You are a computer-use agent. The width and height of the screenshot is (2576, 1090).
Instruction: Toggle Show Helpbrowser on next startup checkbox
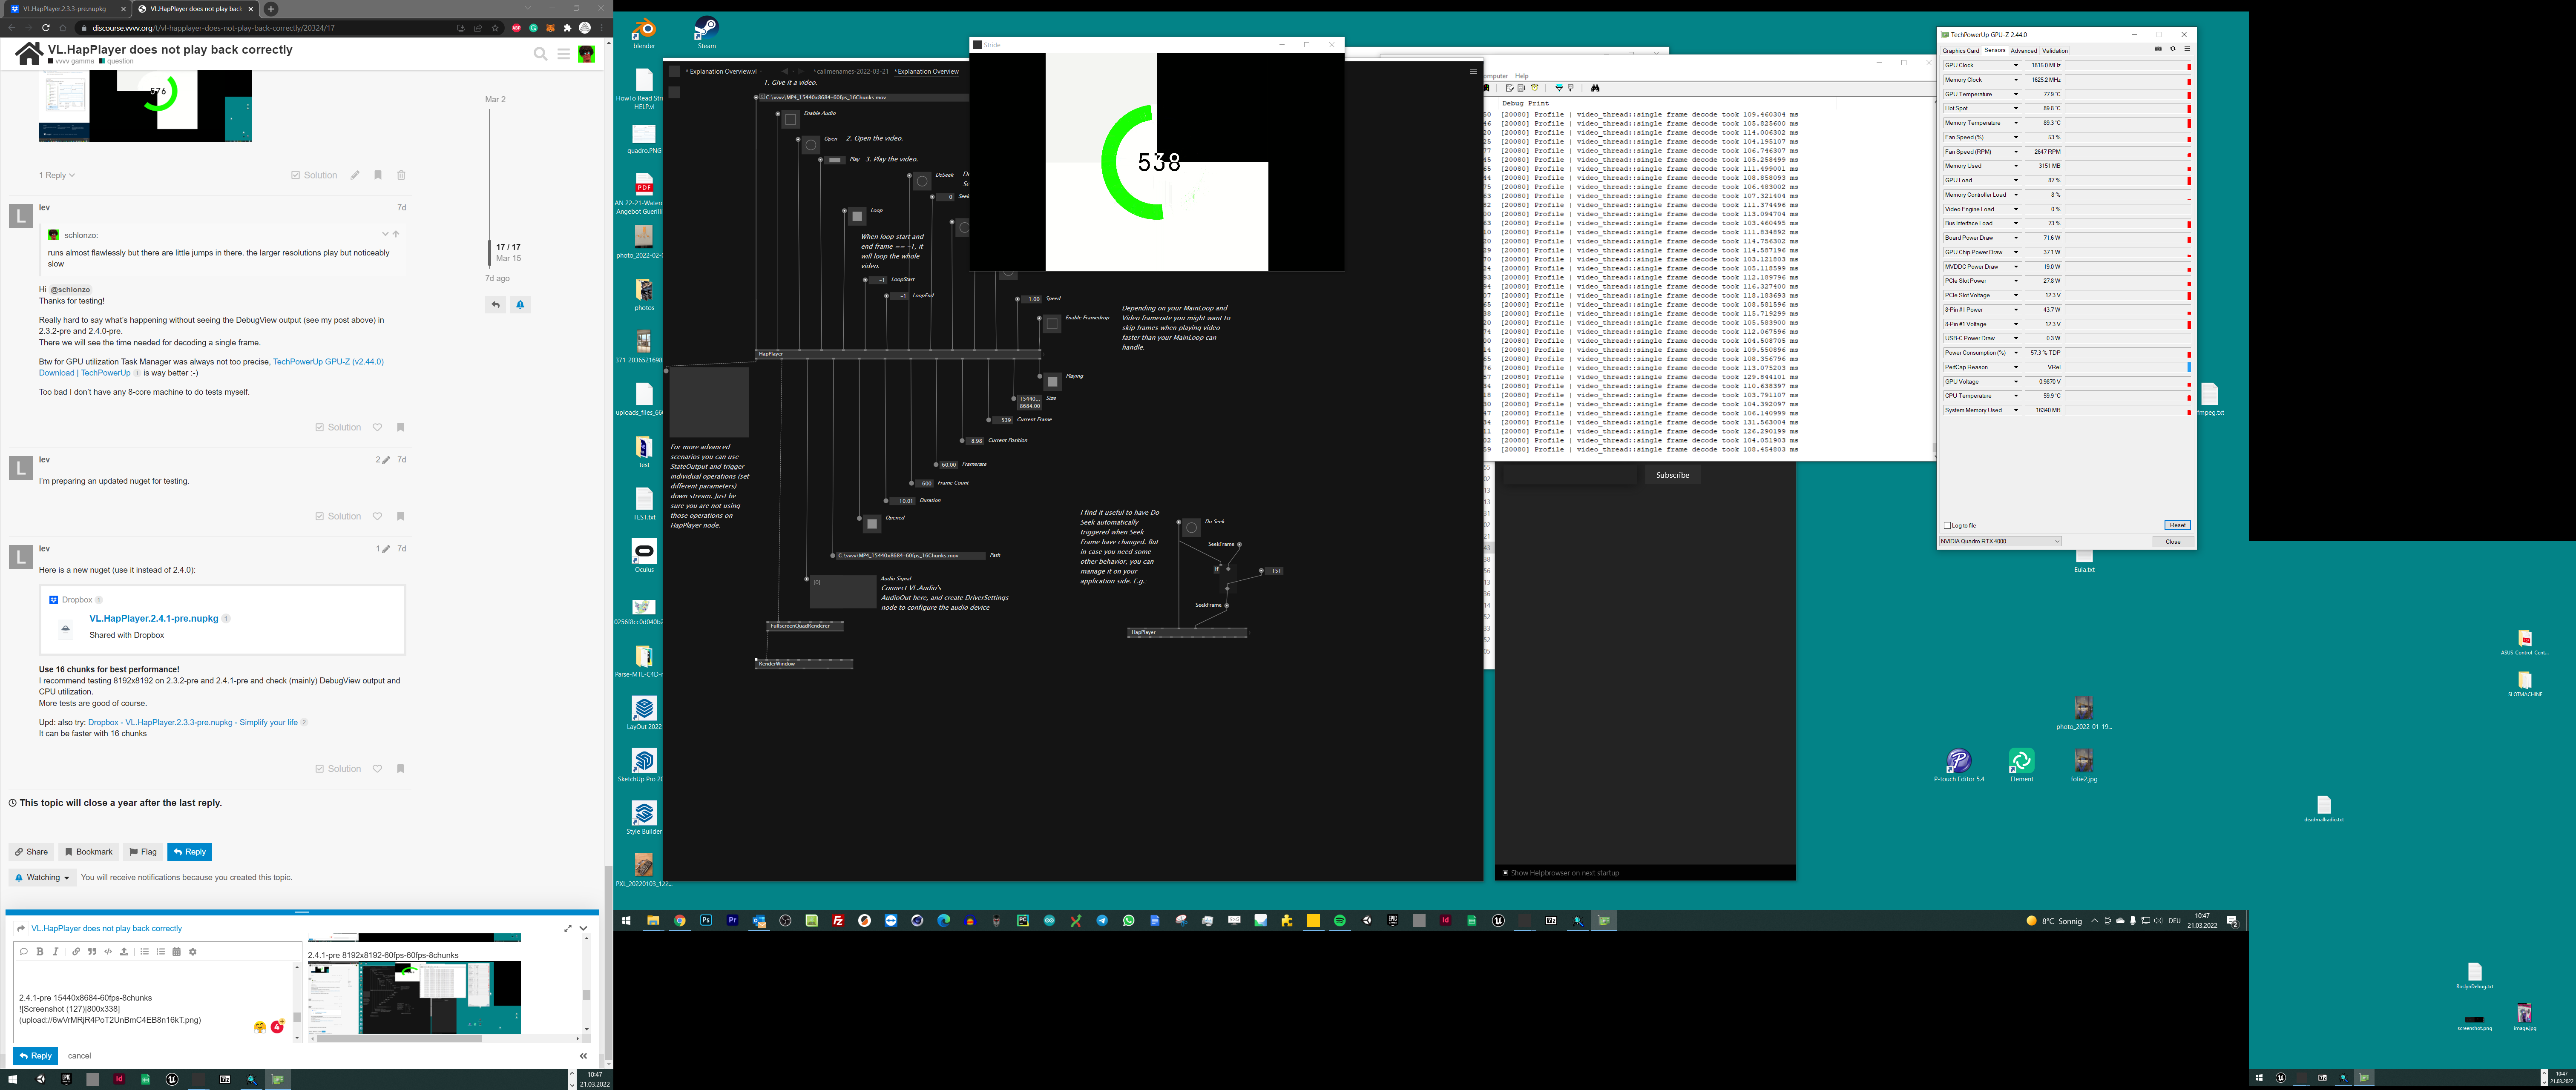point(1505,873)
